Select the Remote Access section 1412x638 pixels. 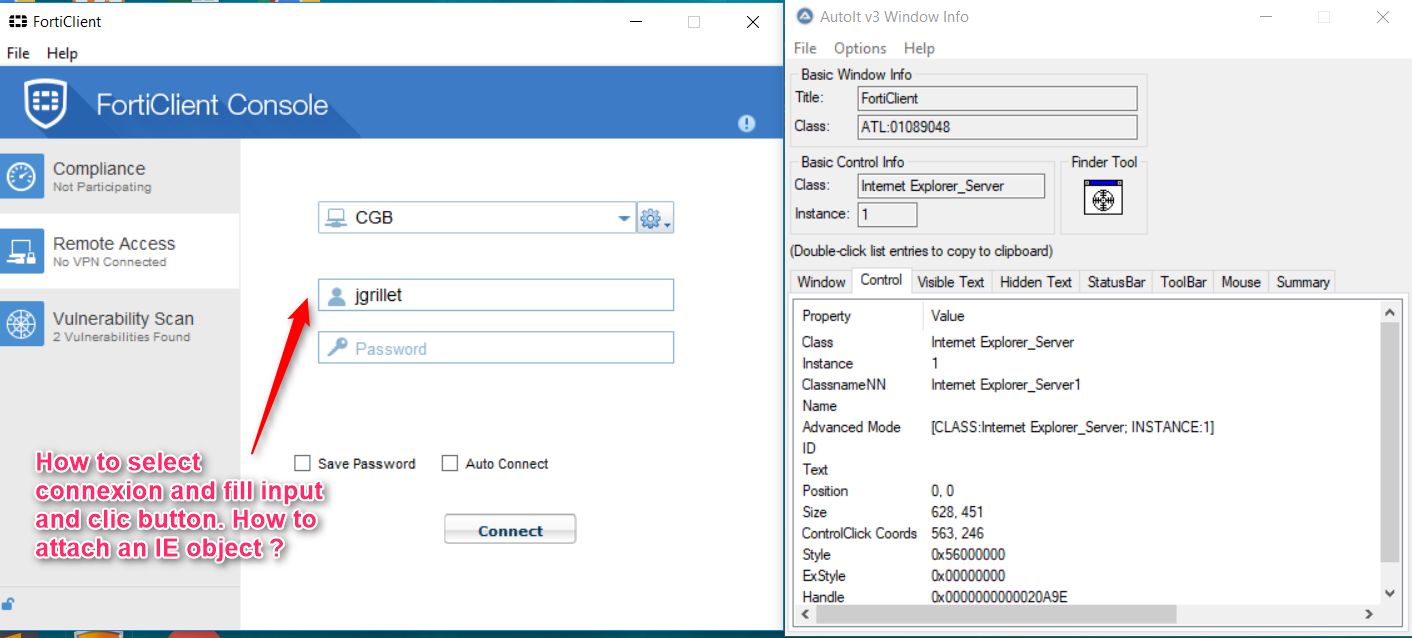click(x=120, y=251)
